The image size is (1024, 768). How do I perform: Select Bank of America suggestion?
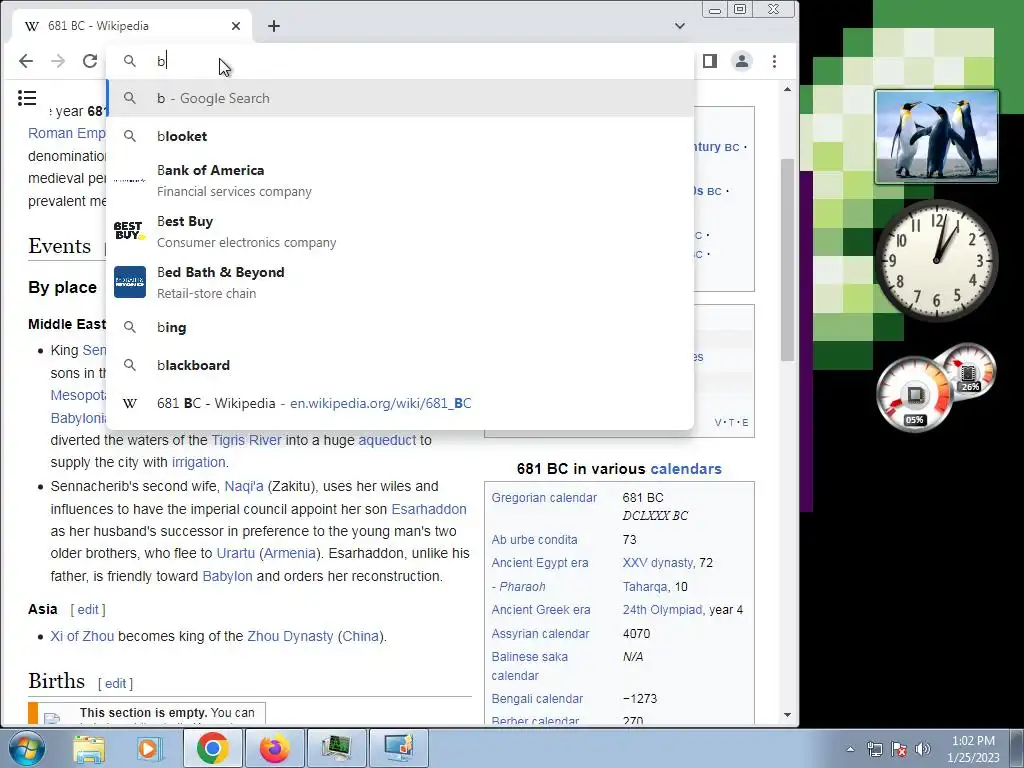pos(400,180)
